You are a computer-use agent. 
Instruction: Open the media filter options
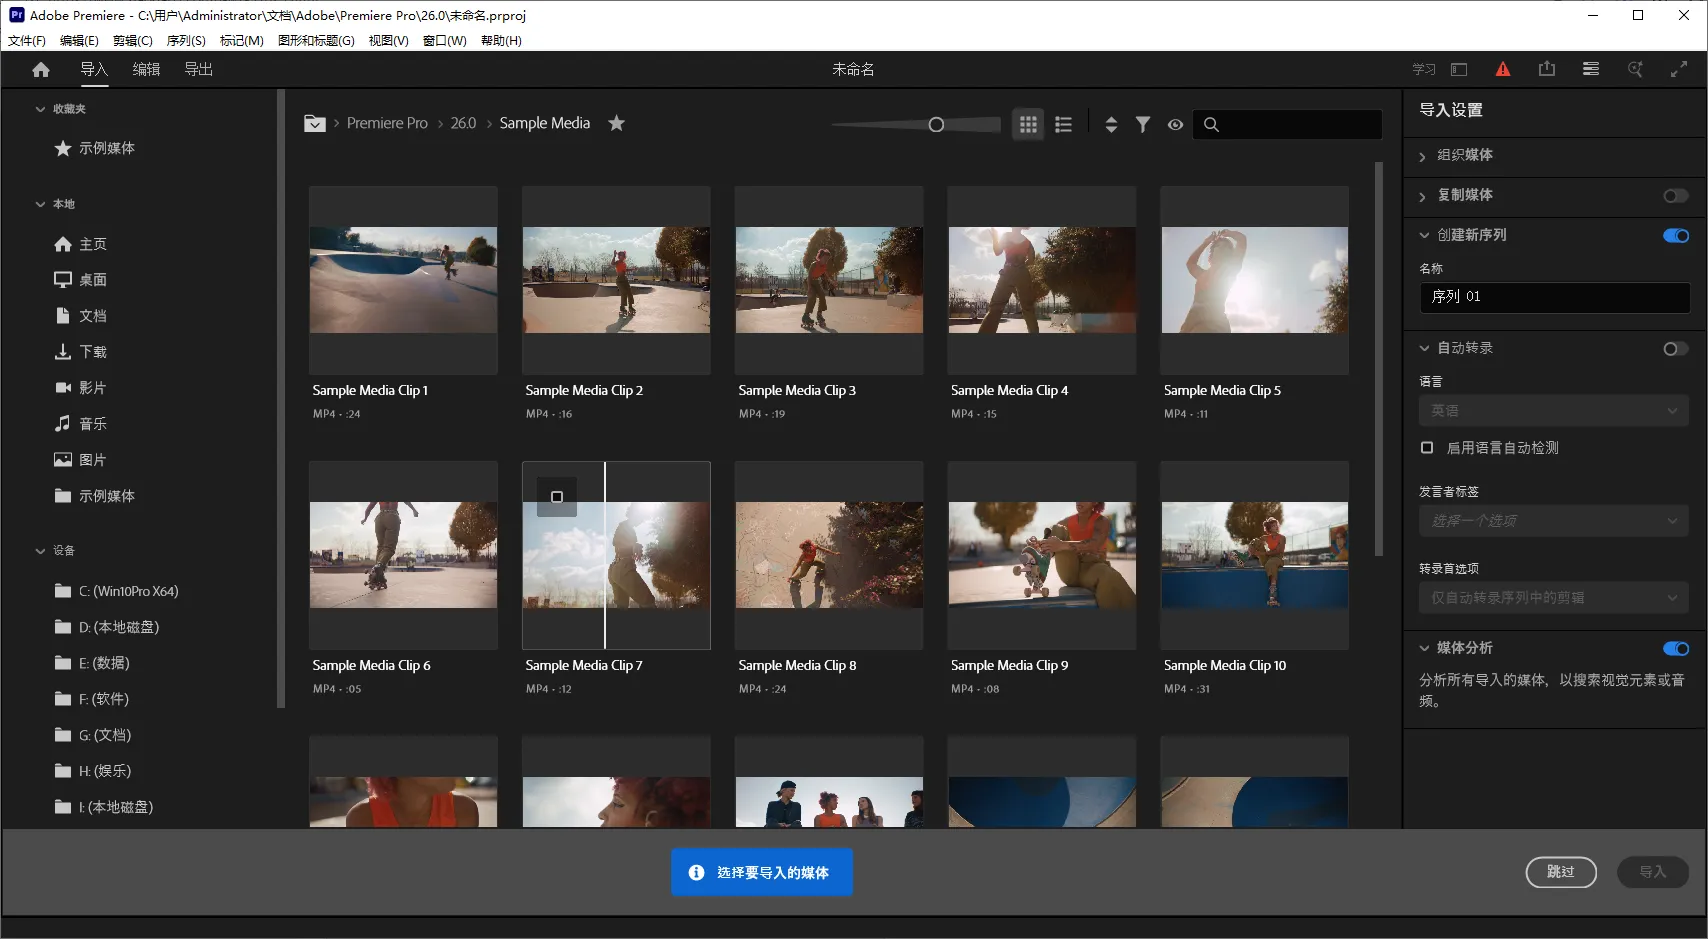coord(1143,124)
